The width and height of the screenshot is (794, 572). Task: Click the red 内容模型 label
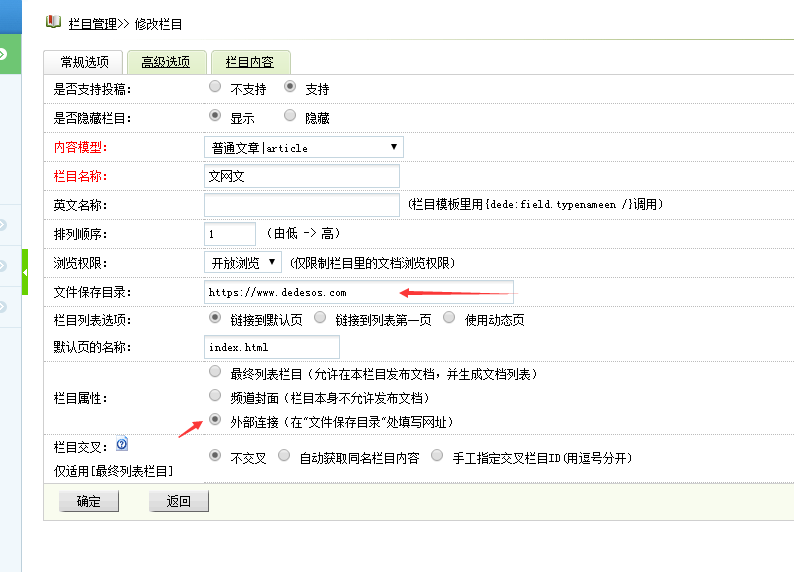[x=80, y=147]
